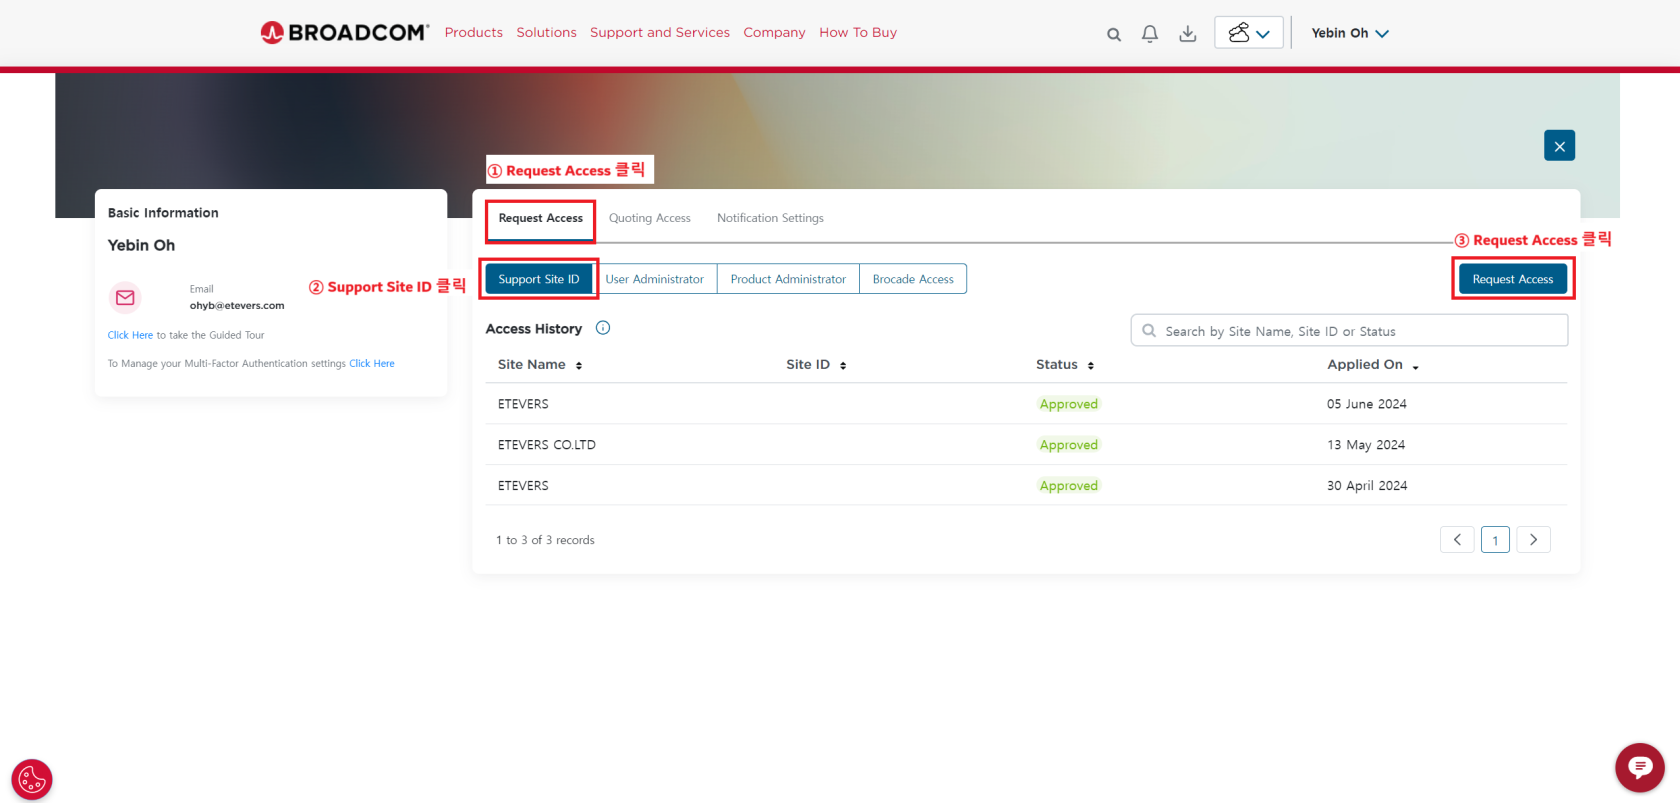Screen dimensions: 1680x803
Task: Sort table by Site Name column
Action: tap(539, 365)
